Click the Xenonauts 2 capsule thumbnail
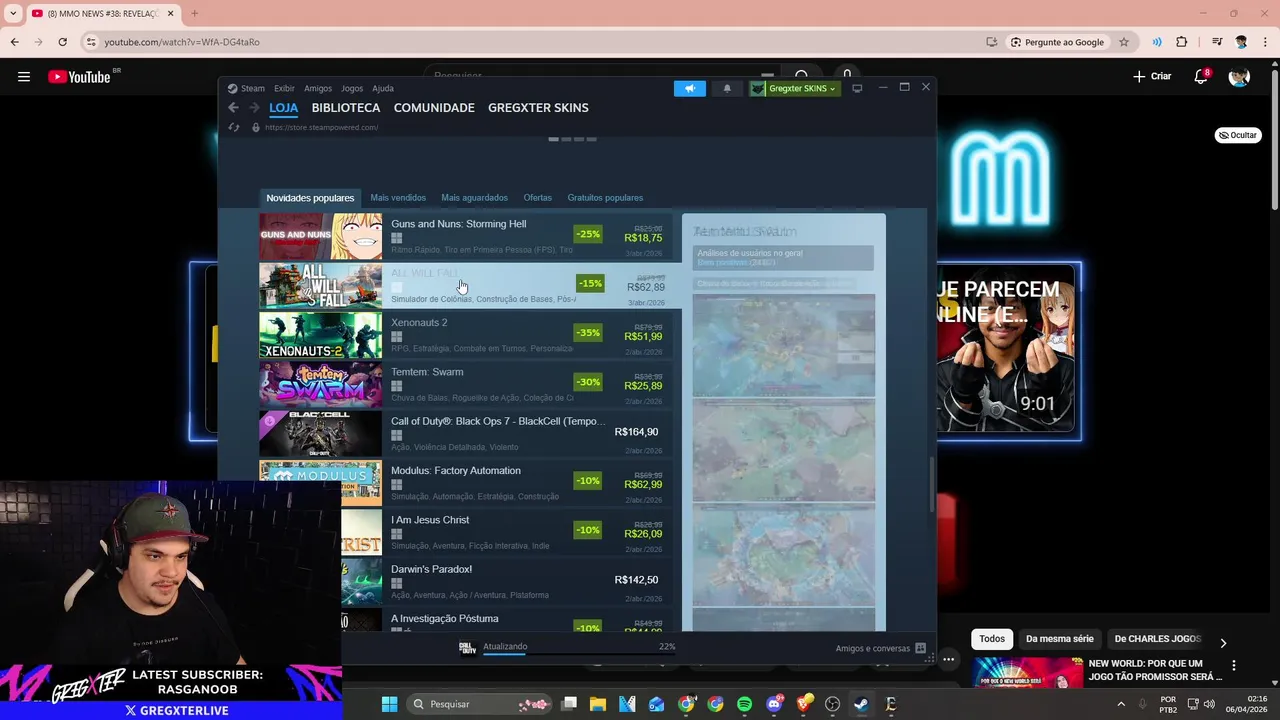 320,336
